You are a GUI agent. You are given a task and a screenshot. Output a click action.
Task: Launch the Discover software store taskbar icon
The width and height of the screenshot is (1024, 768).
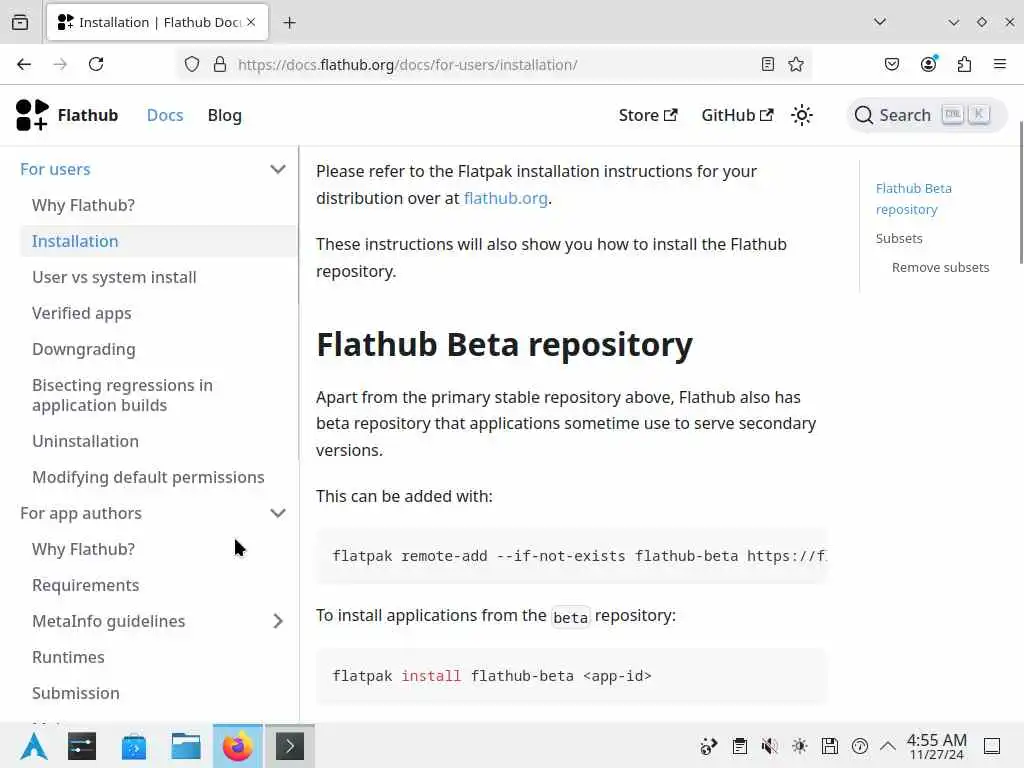(x=134, y=746)
